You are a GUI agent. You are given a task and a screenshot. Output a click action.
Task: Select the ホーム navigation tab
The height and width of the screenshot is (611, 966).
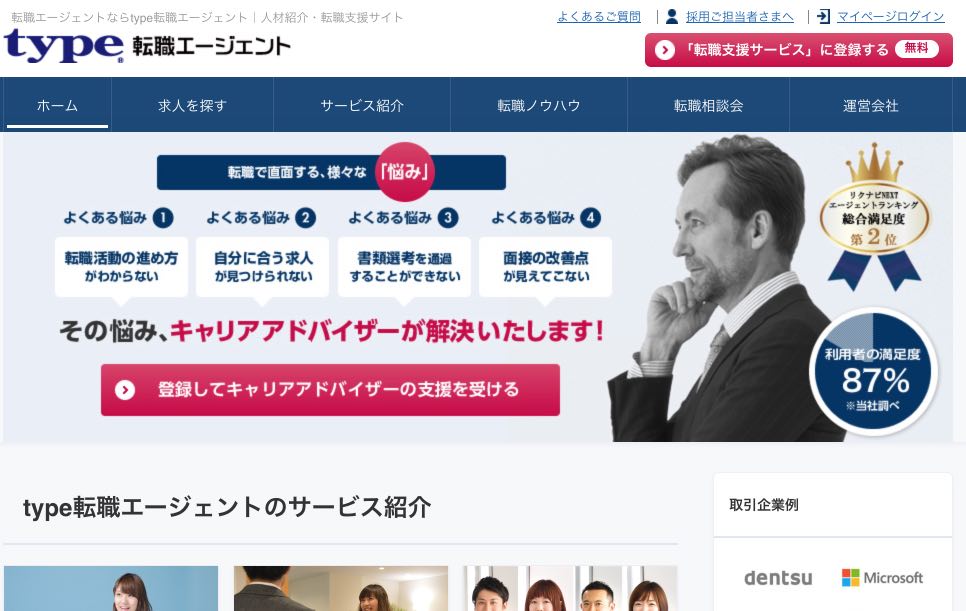(57, 105)
